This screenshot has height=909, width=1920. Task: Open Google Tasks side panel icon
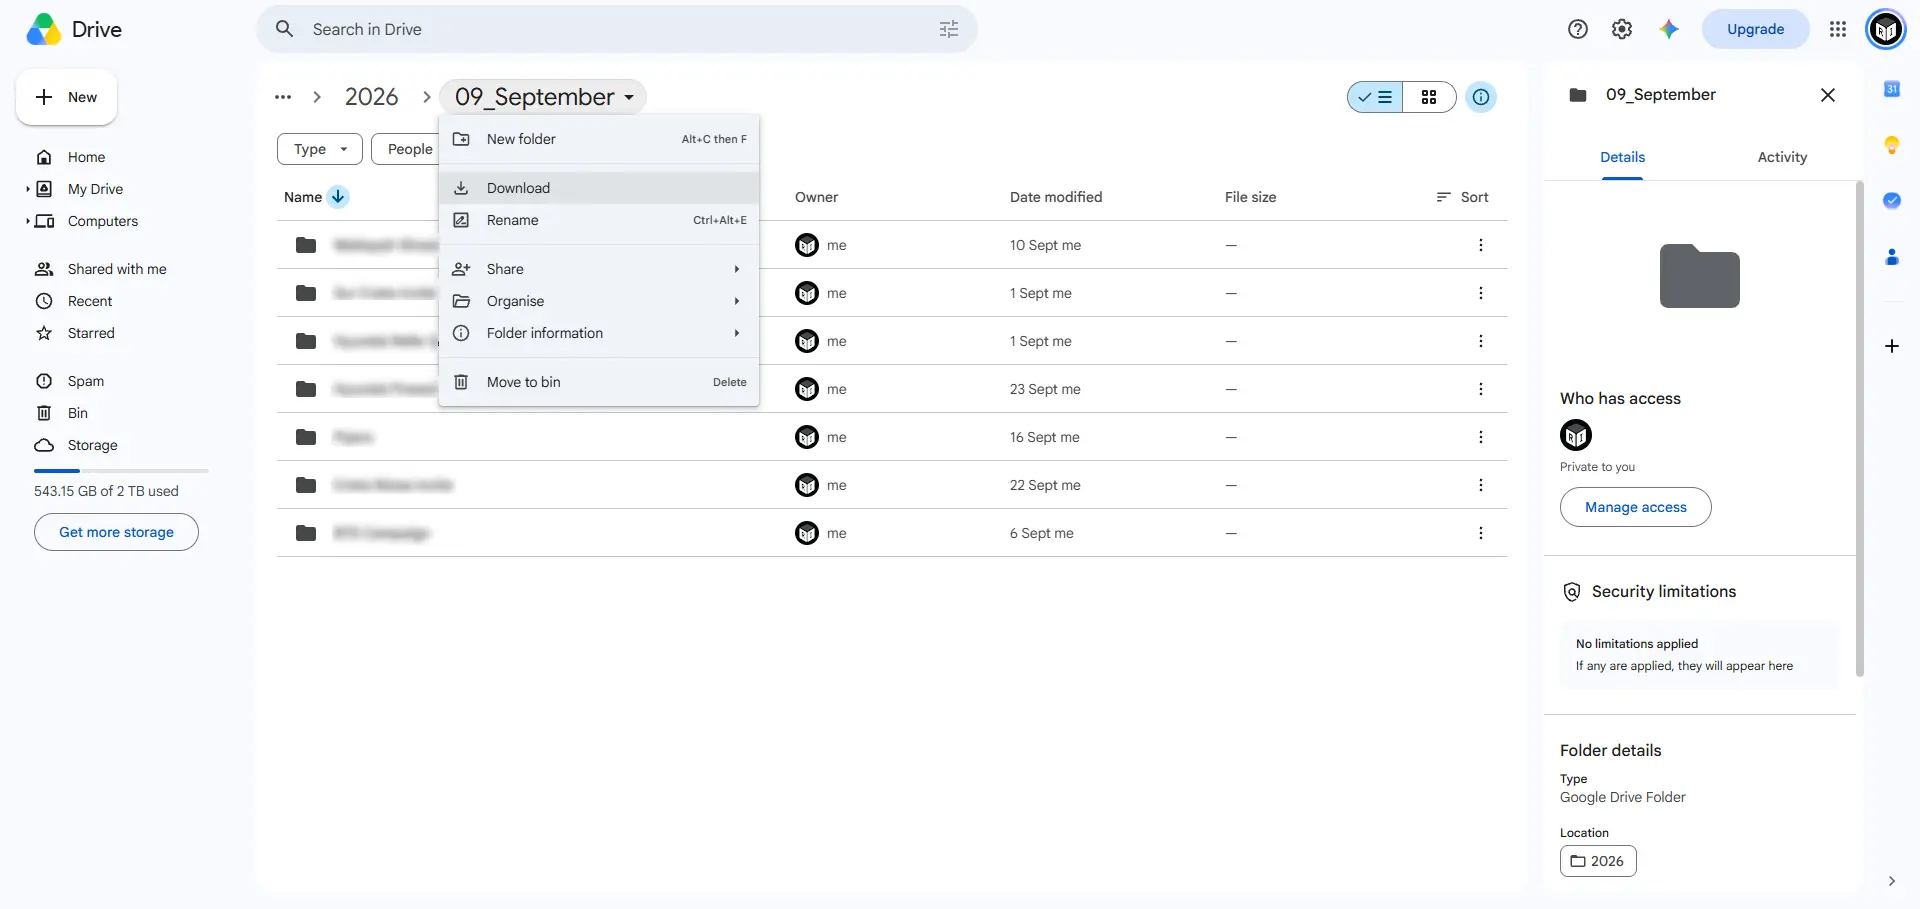(1892, 200)
